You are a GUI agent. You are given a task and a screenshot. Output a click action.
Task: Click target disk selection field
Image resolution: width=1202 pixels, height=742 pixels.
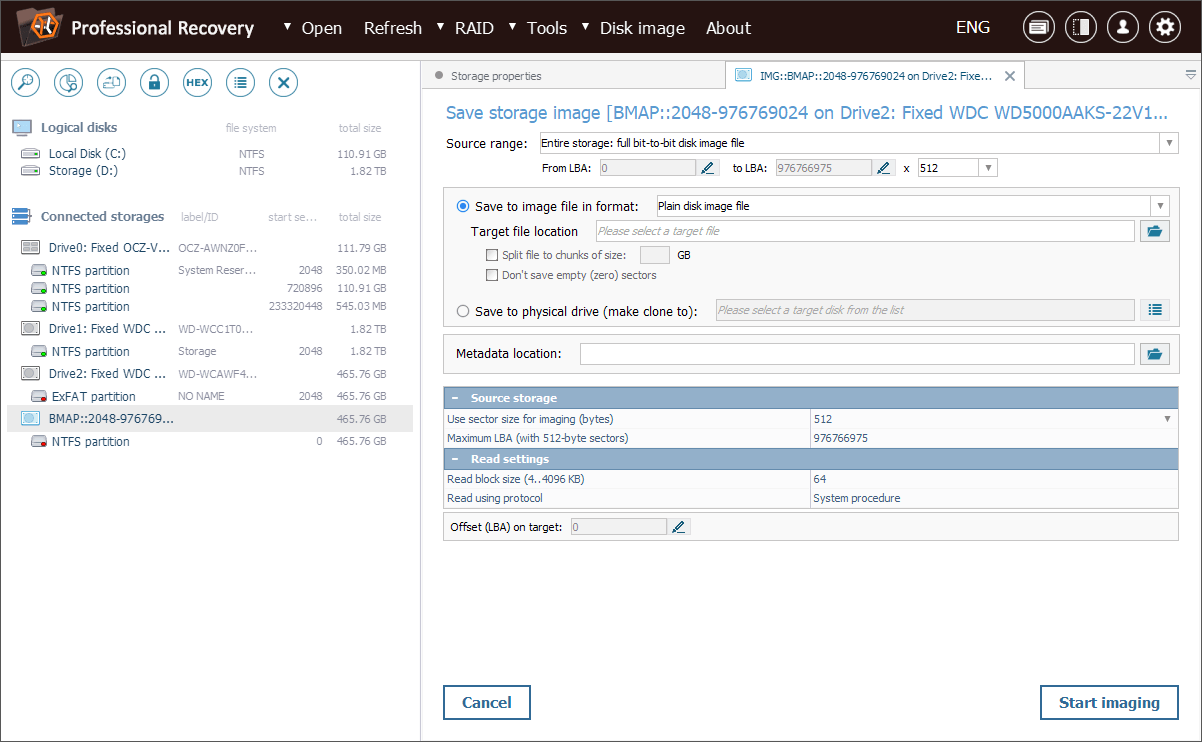(925, 310)
